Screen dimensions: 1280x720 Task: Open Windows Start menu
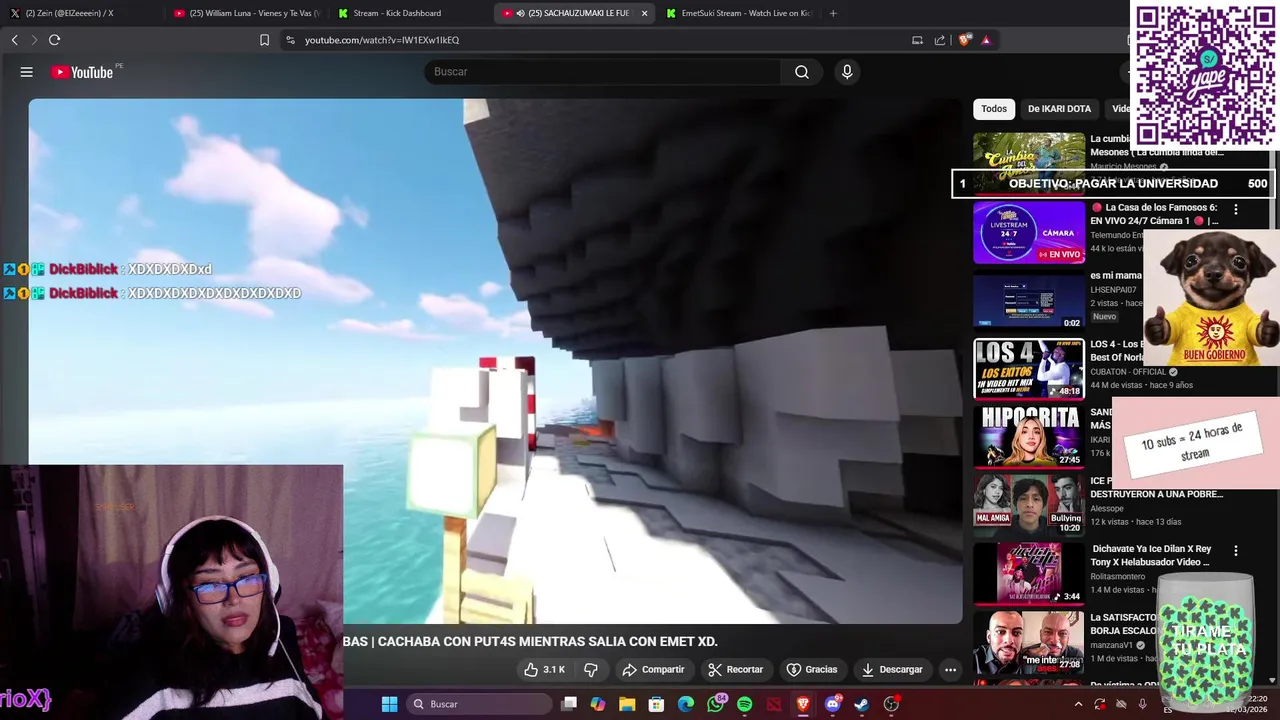(x=389, y=704)
